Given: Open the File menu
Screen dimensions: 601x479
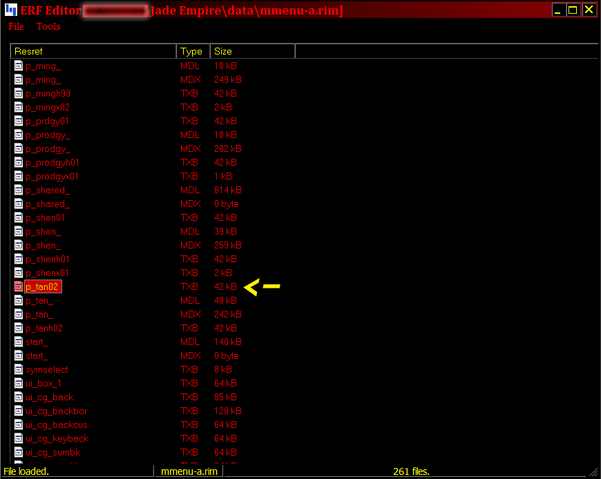Looking at the screenshot, I should tap(16, 26).
